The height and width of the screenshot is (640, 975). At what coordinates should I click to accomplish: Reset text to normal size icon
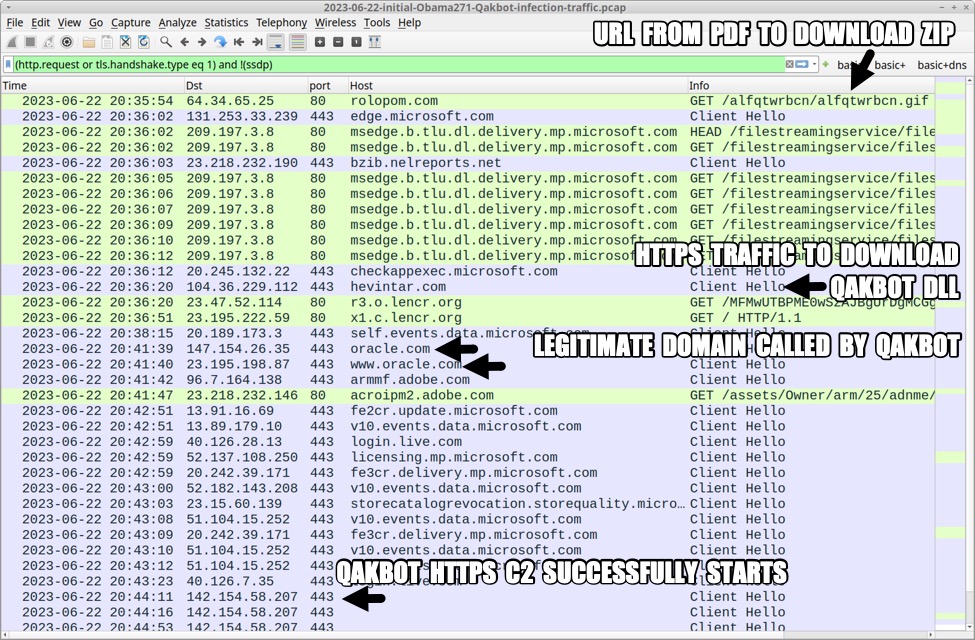(x=356, y=42)
